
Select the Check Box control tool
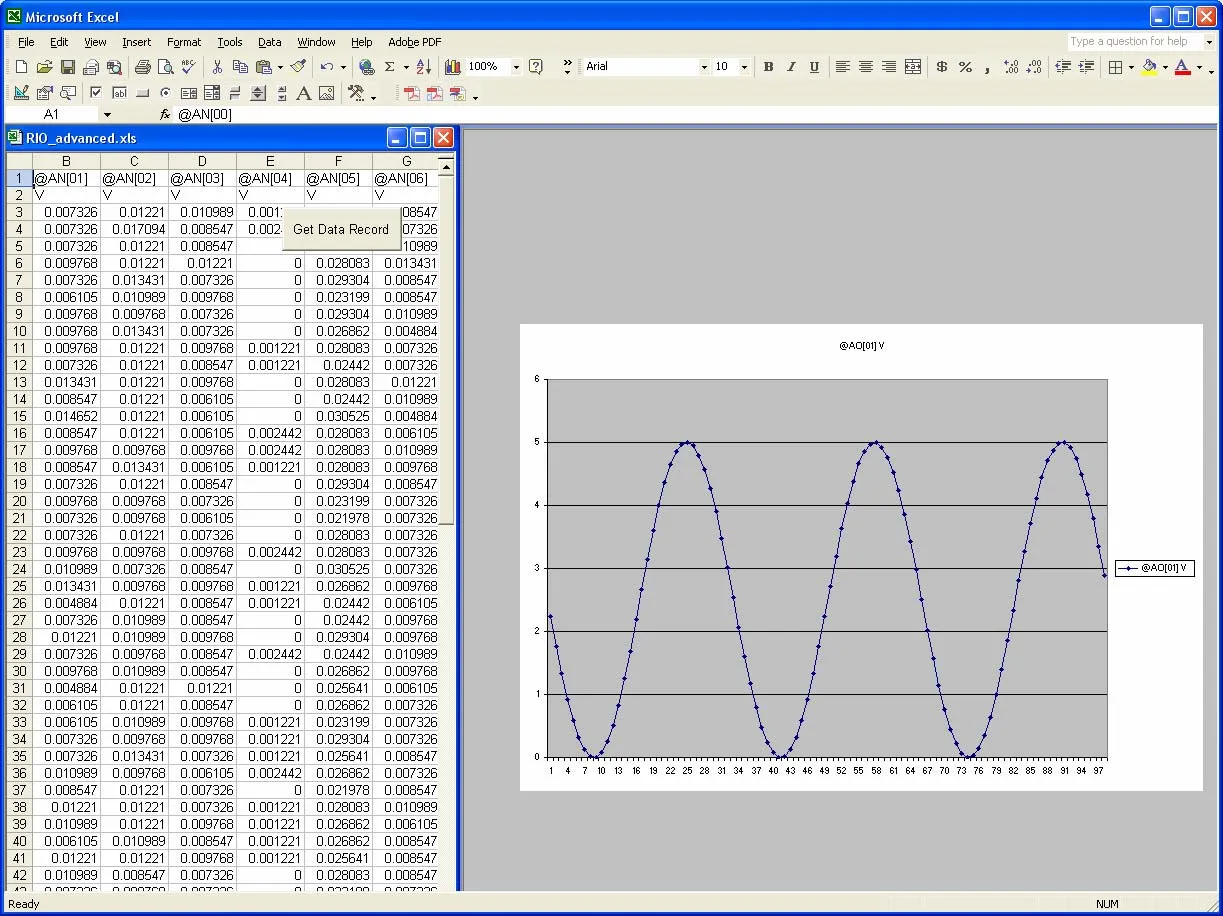point(96,93)
